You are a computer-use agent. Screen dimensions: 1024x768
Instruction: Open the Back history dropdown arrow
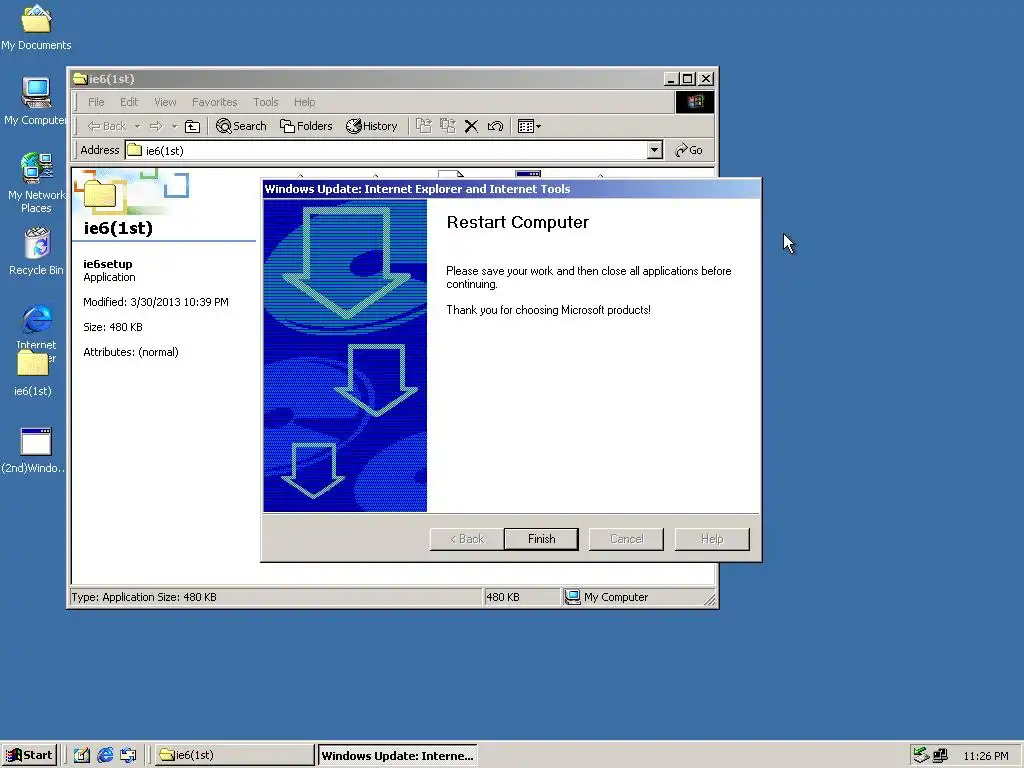click(x=137, y=126)
